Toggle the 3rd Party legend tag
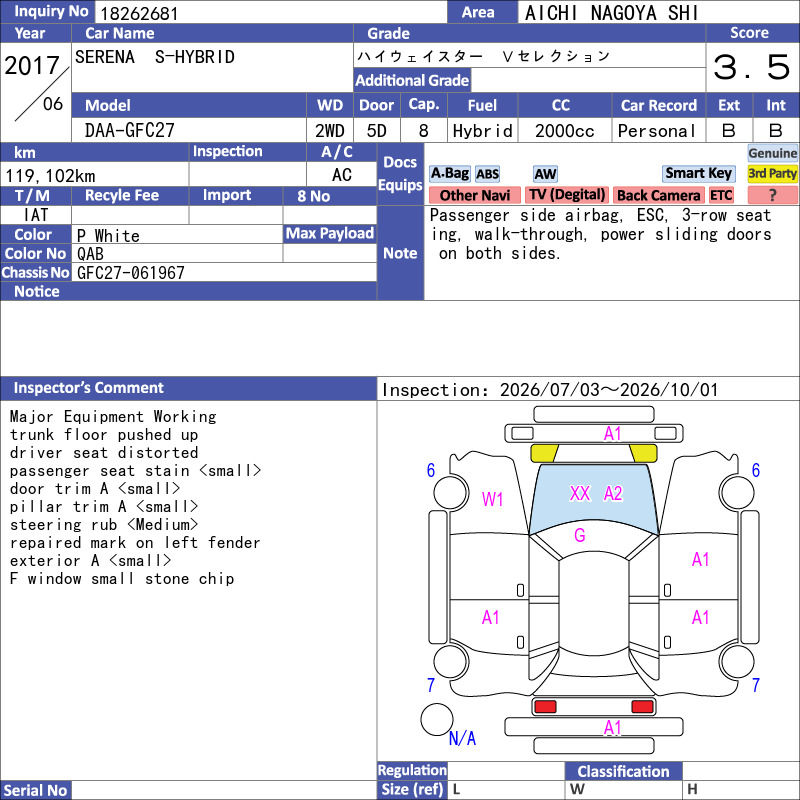This screenshot has width=800, height=800. click(772, 173)
